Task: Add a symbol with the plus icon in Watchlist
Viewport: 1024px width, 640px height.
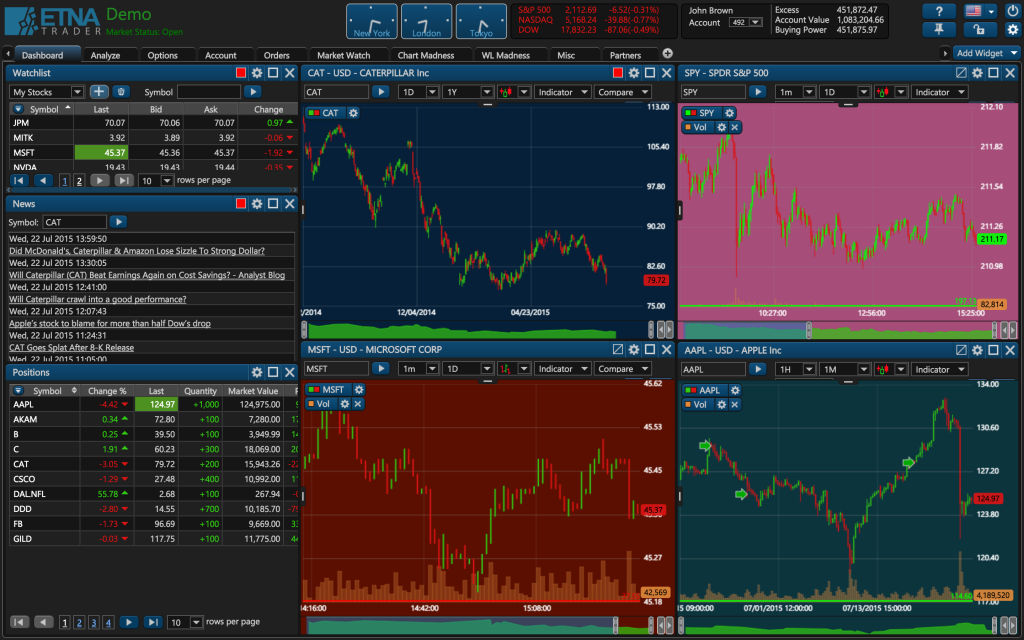Action: click(100, 93)
